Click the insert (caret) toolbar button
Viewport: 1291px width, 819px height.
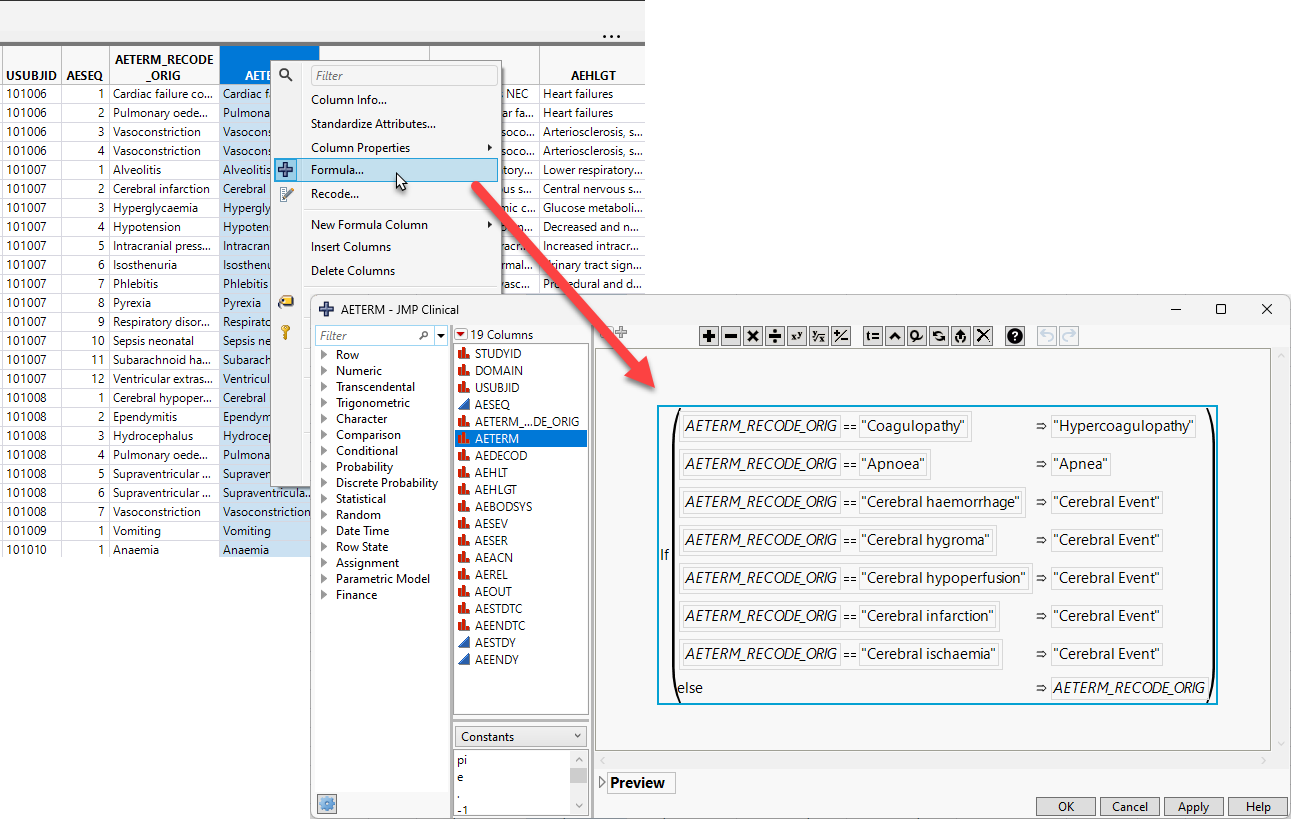coord(895,336)
